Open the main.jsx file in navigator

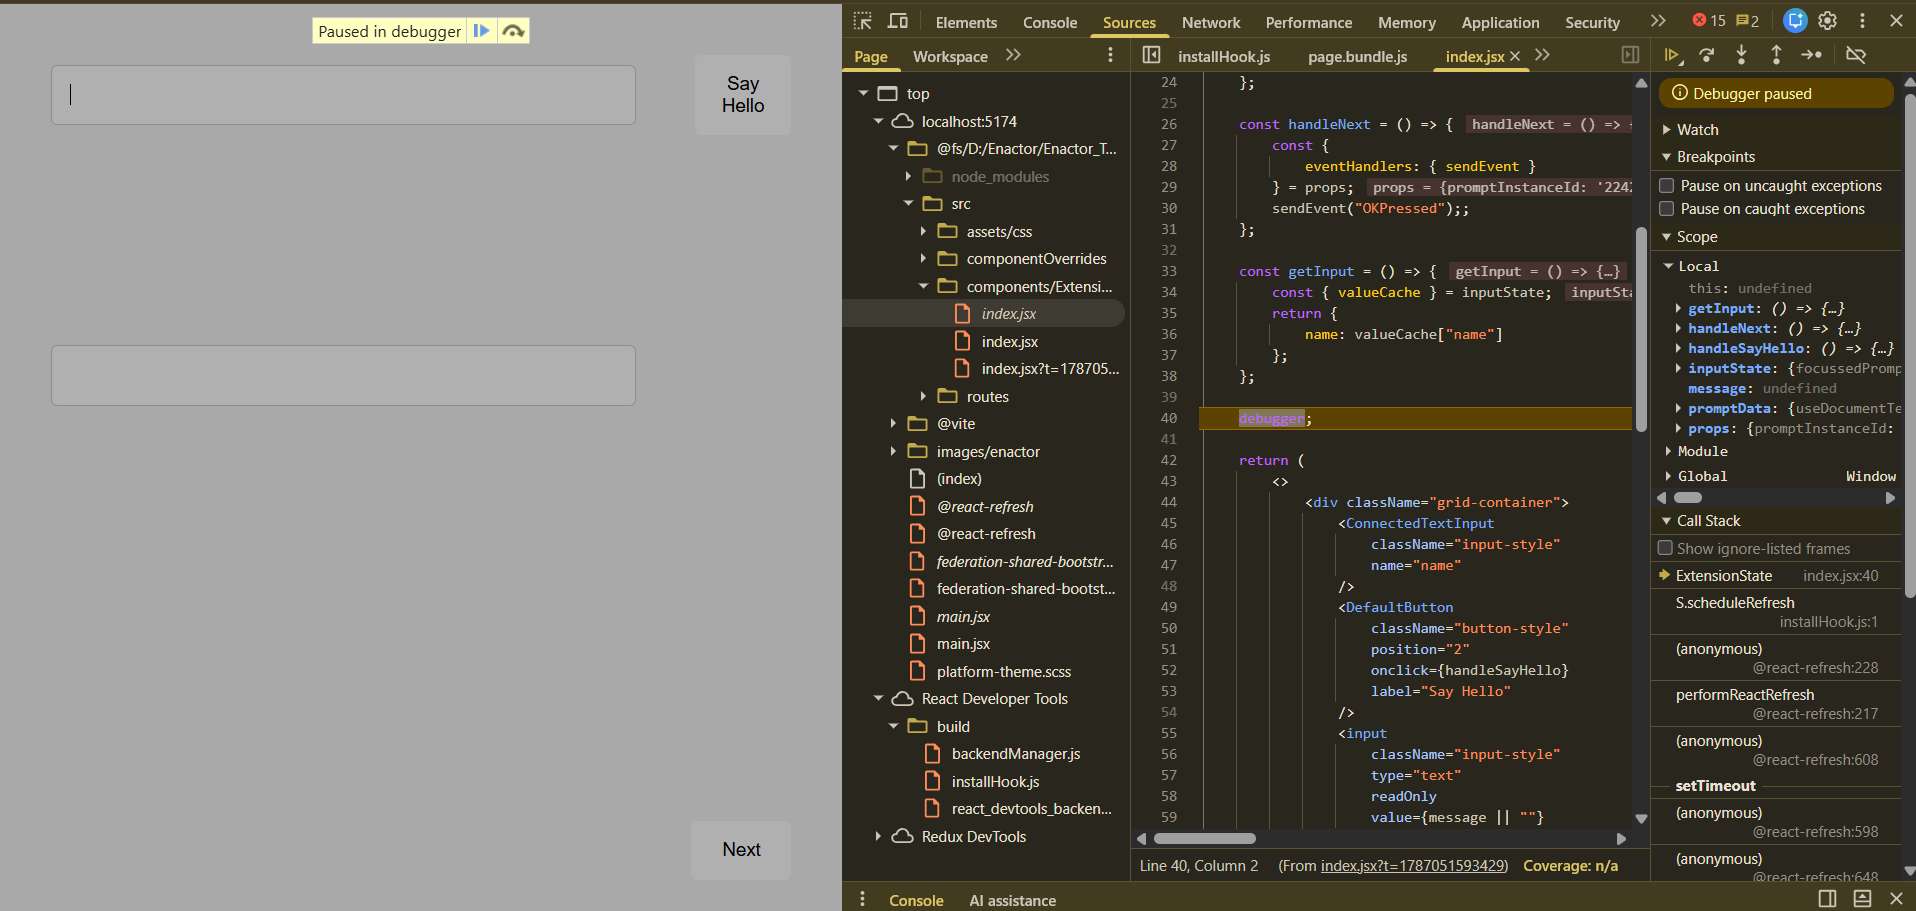(963, 644)
